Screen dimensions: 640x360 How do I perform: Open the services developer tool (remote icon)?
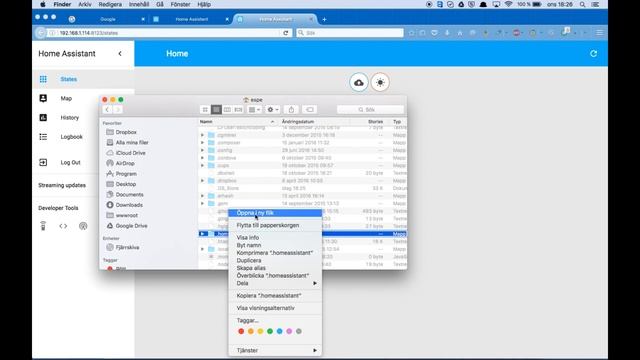43,226
